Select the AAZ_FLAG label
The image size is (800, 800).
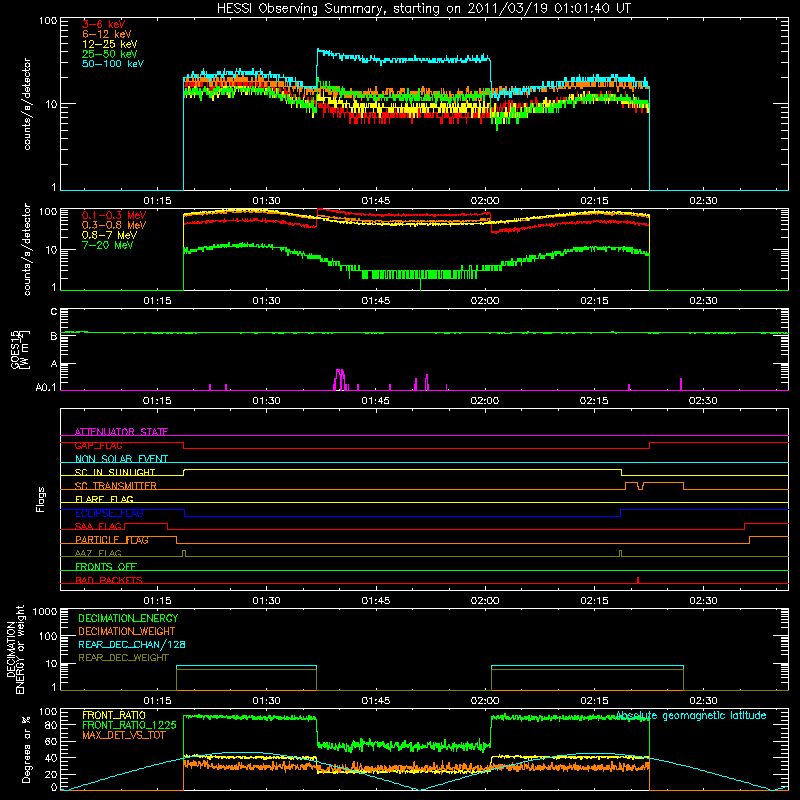98,553
